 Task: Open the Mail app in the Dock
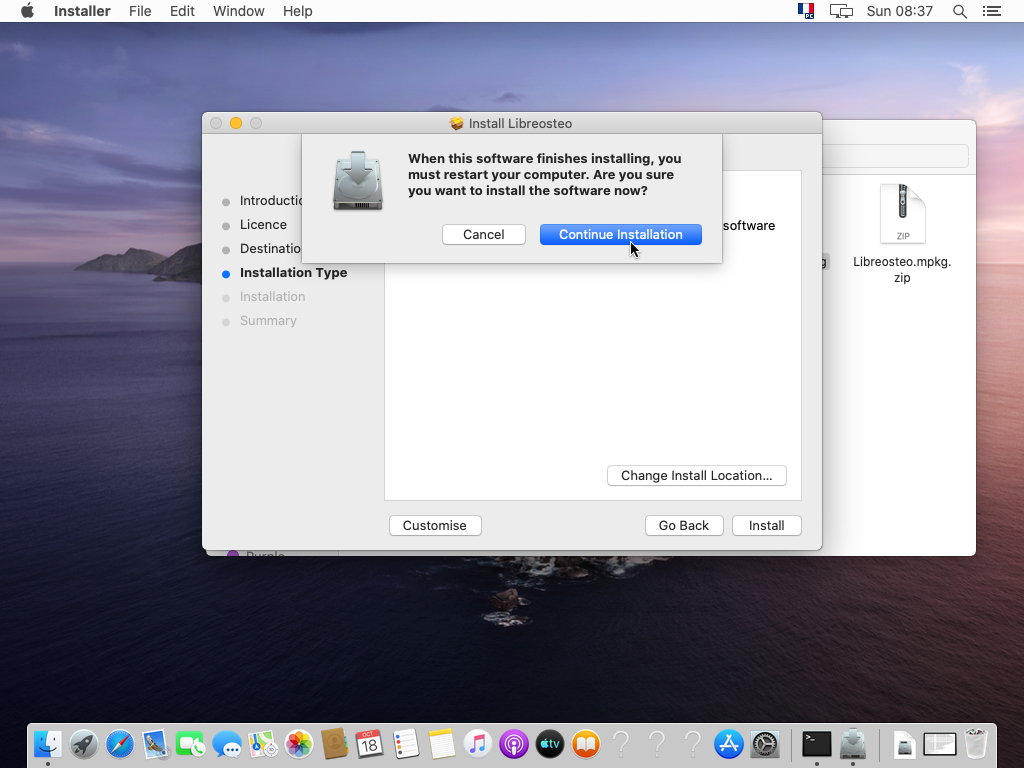[x=155, y=744]
